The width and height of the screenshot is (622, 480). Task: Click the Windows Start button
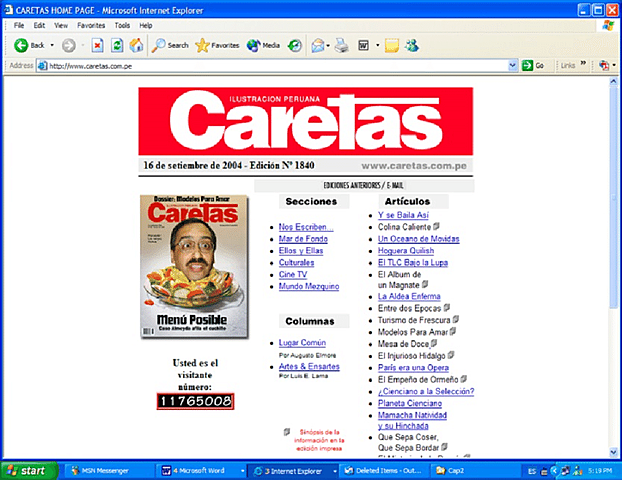29,471
